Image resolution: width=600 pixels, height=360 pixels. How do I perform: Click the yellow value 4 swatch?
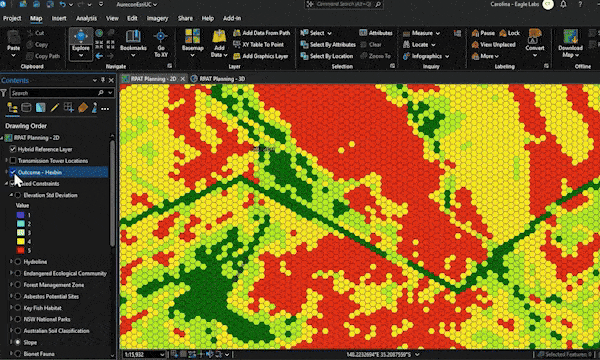point(20,241)
